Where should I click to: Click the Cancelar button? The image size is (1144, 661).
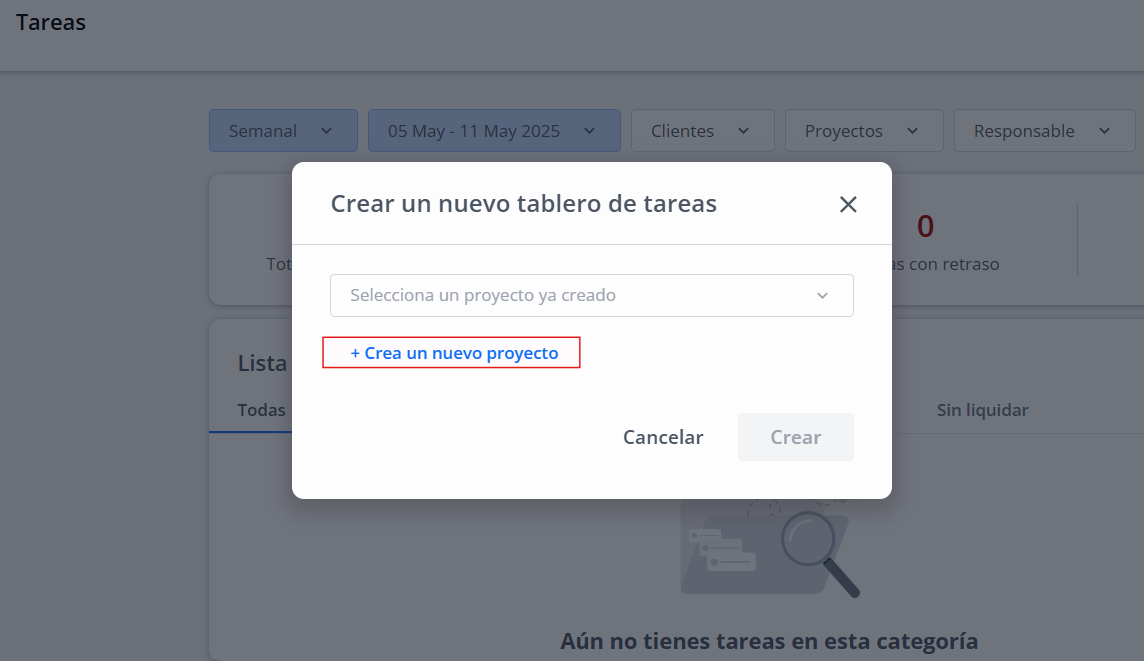coord(663,437)
